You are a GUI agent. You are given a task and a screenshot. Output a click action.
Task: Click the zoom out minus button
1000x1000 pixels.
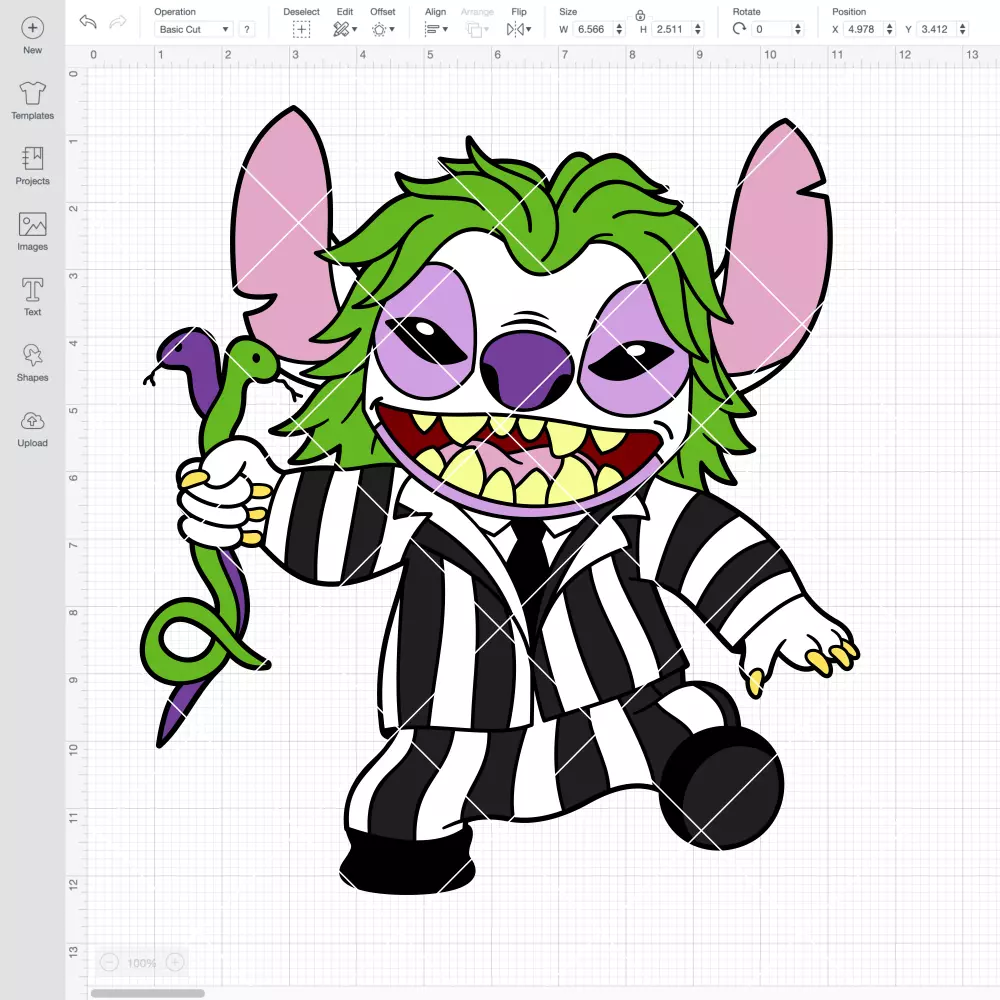[x=109, y=962]
